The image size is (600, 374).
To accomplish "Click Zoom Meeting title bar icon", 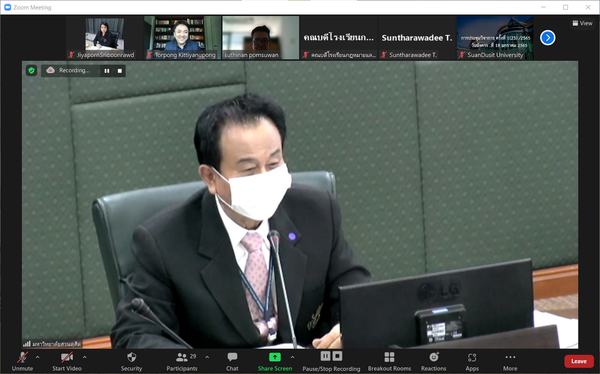I will (7, 7).
